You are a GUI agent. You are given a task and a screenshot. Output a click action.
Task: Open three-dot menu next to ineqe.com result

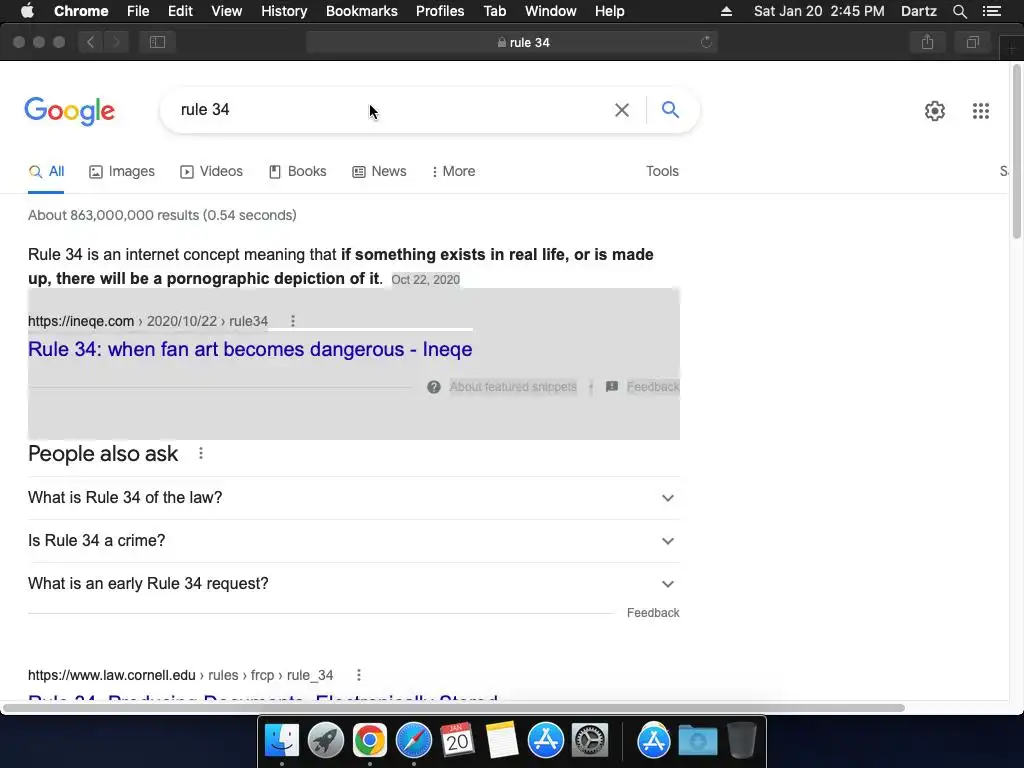point(293,321)
